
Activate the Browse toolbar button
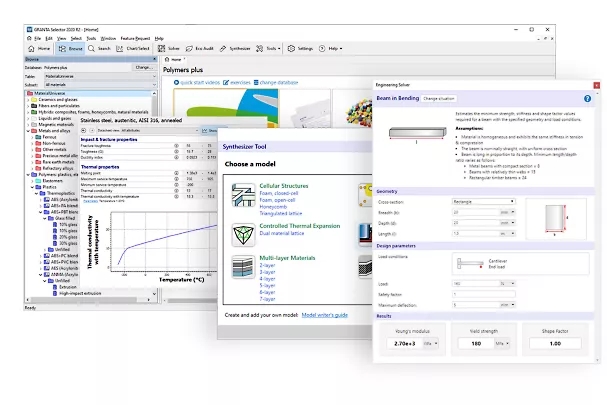70,48
